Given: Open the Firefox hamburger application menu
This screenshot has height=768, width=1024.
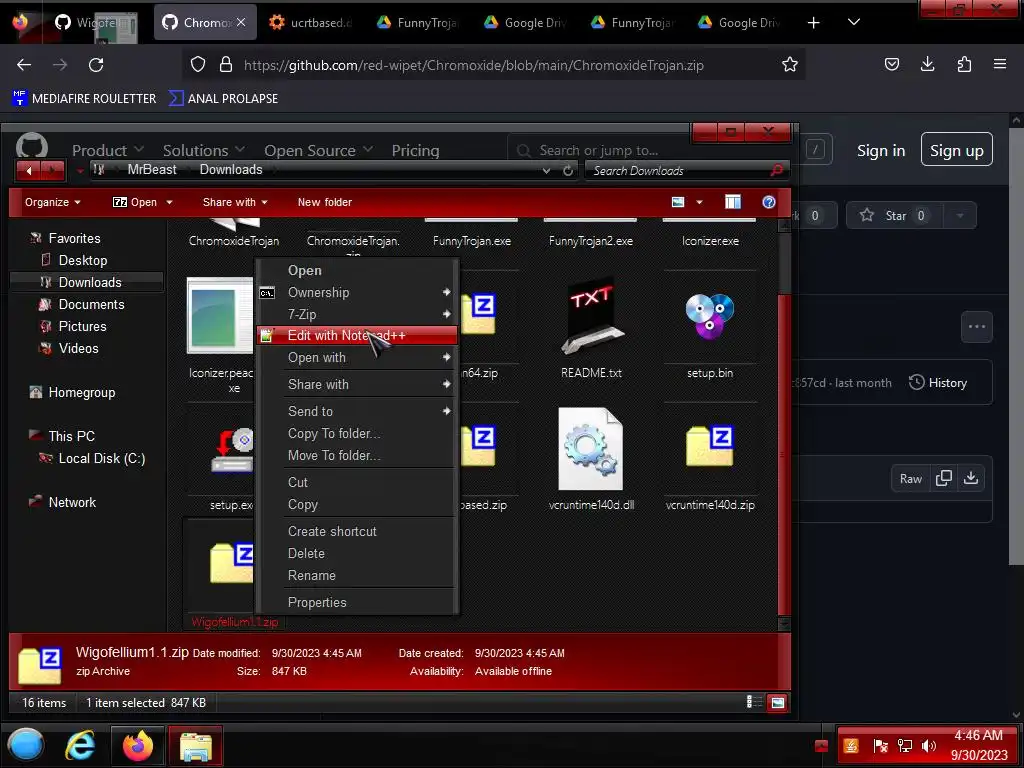Looking at the screenshot, I should point(1000,64).
